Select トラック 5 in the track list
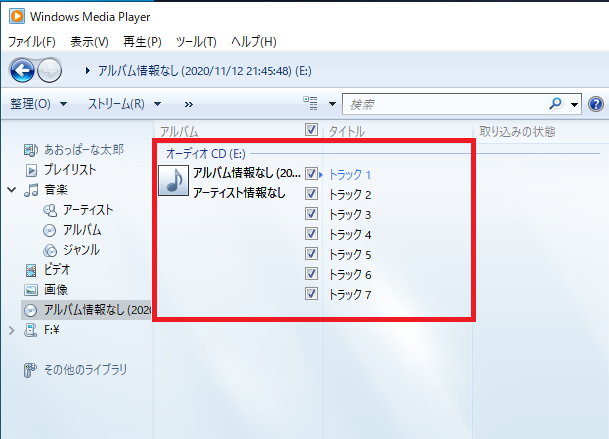 point(350,254)
